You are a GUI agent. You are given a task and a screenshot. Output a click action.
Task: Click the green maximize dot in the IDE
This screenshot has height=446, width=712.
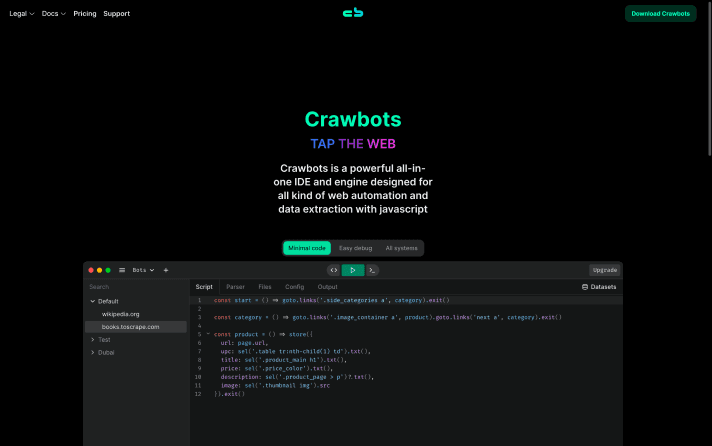point(108,270)
